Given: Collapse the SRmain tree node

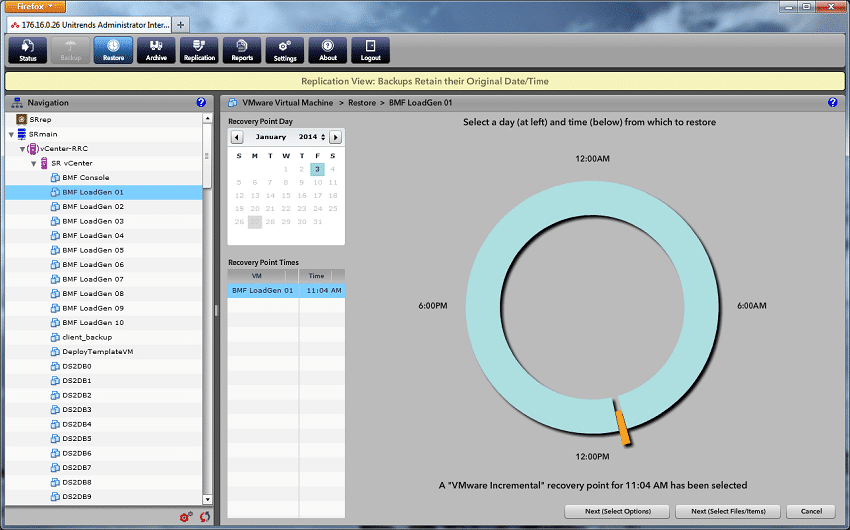Looking at the screenshot, I should coord(11,134).
